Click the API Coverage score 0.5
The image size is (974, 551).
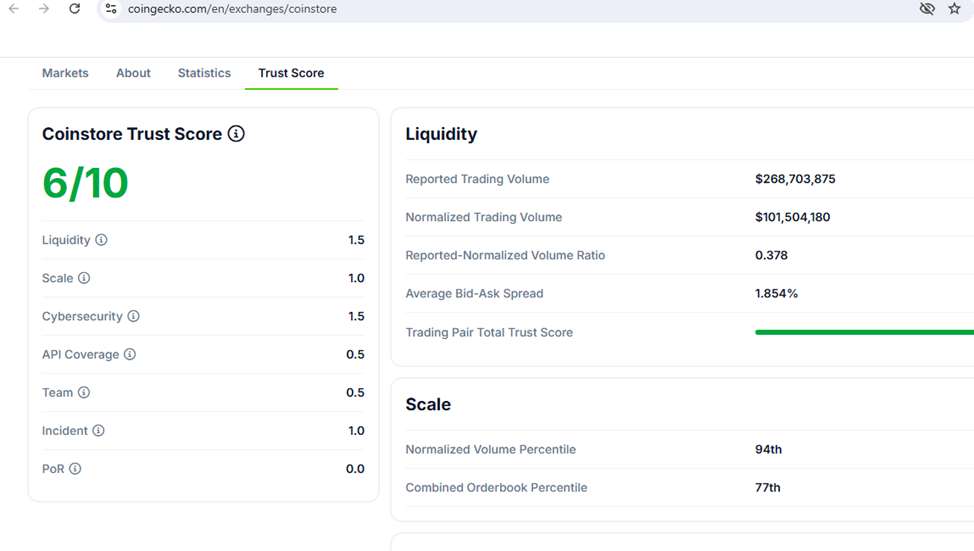(x=355, y=355)
